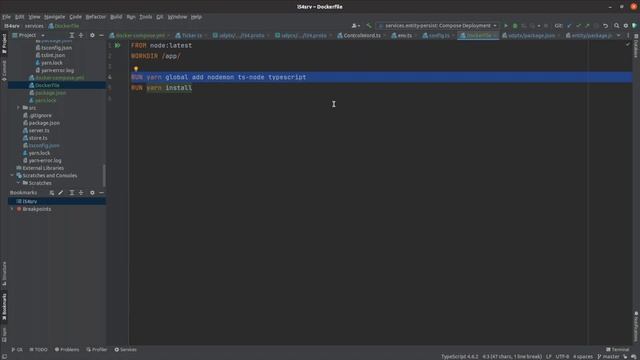The height and width of the screenshot is (360, 640).
Task: Toggle the Bookmarks tool window side button
Action: [4, 307]
